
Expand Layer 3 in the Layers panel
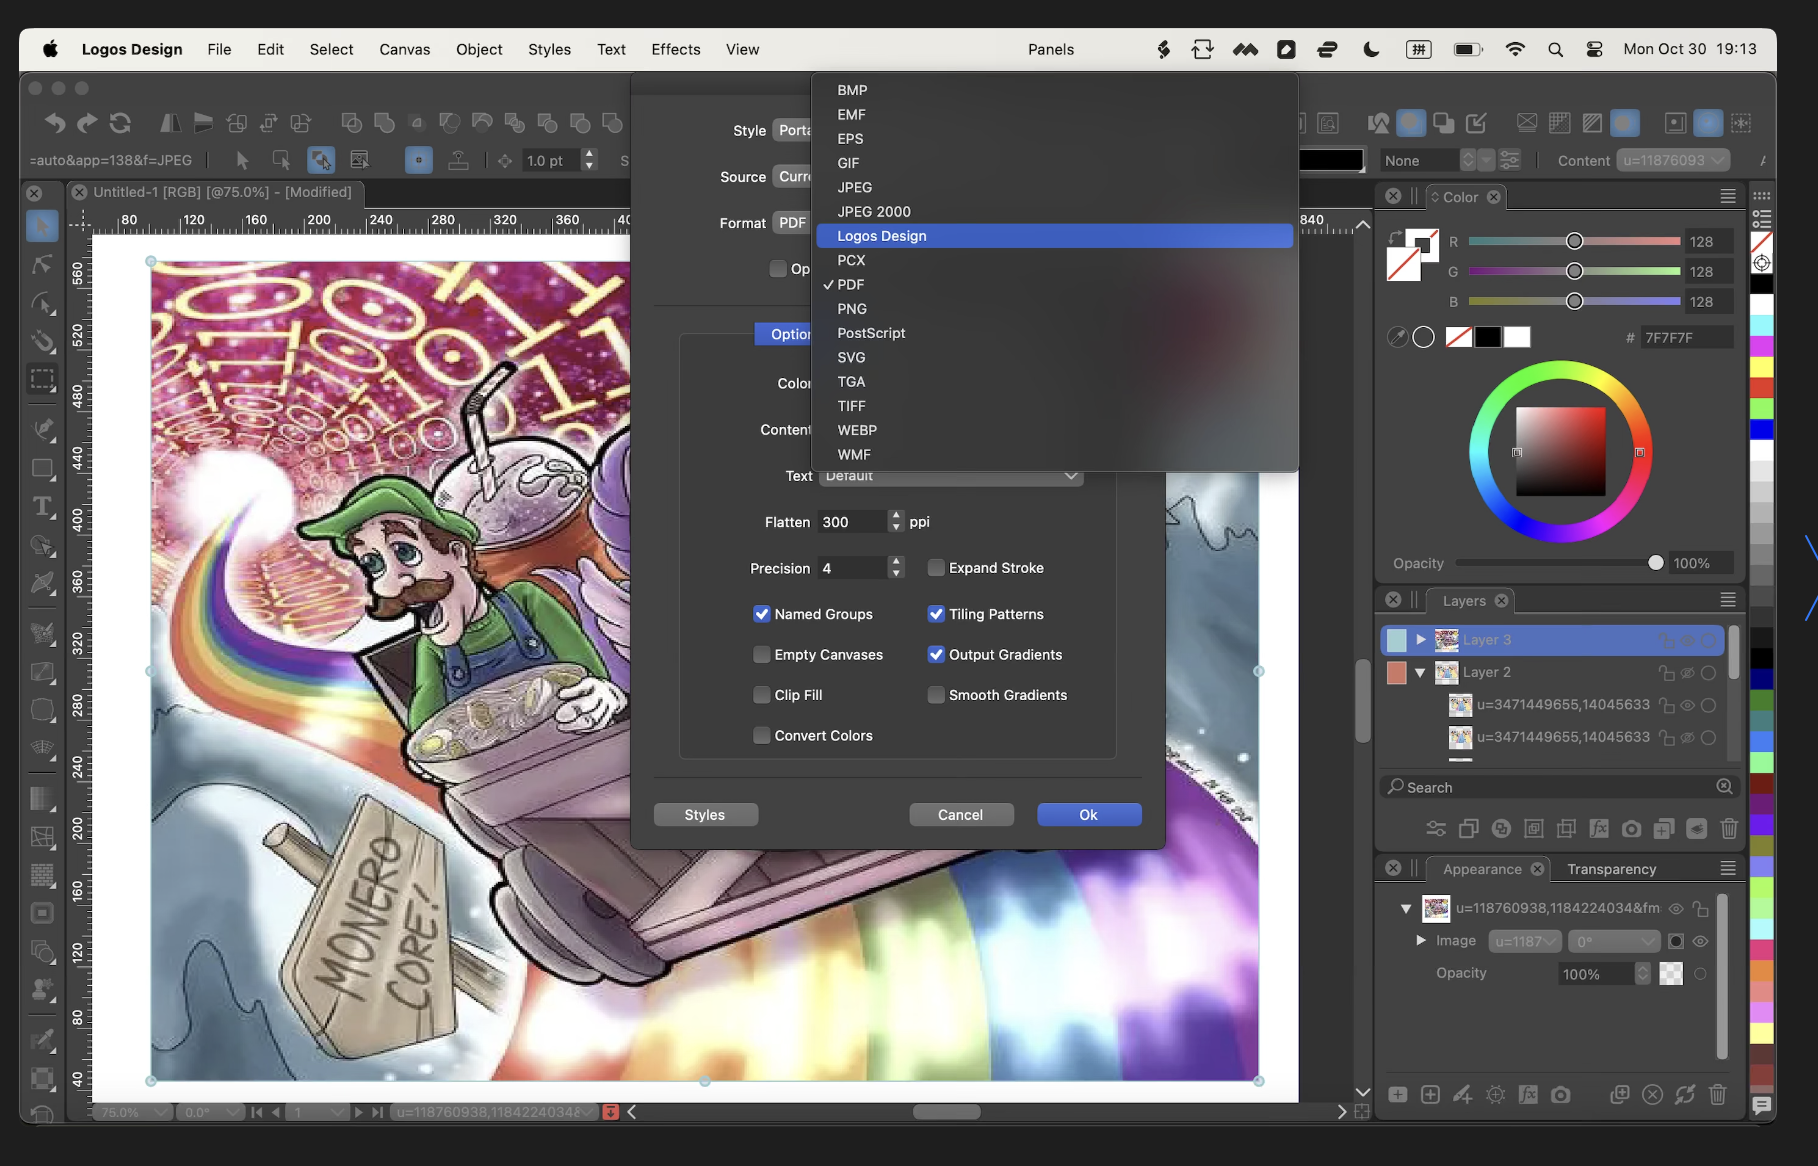pyautogui.click(x=1420, y=640)
